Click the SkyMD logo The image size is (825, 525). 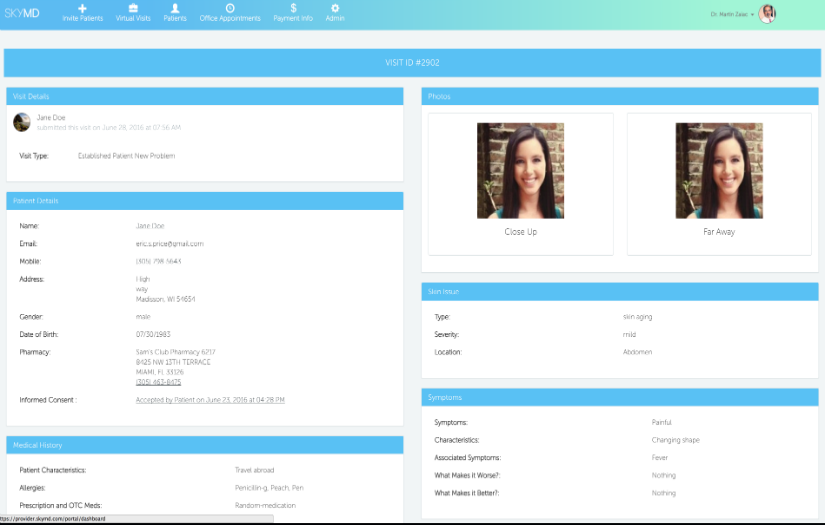tap(22, 13)
